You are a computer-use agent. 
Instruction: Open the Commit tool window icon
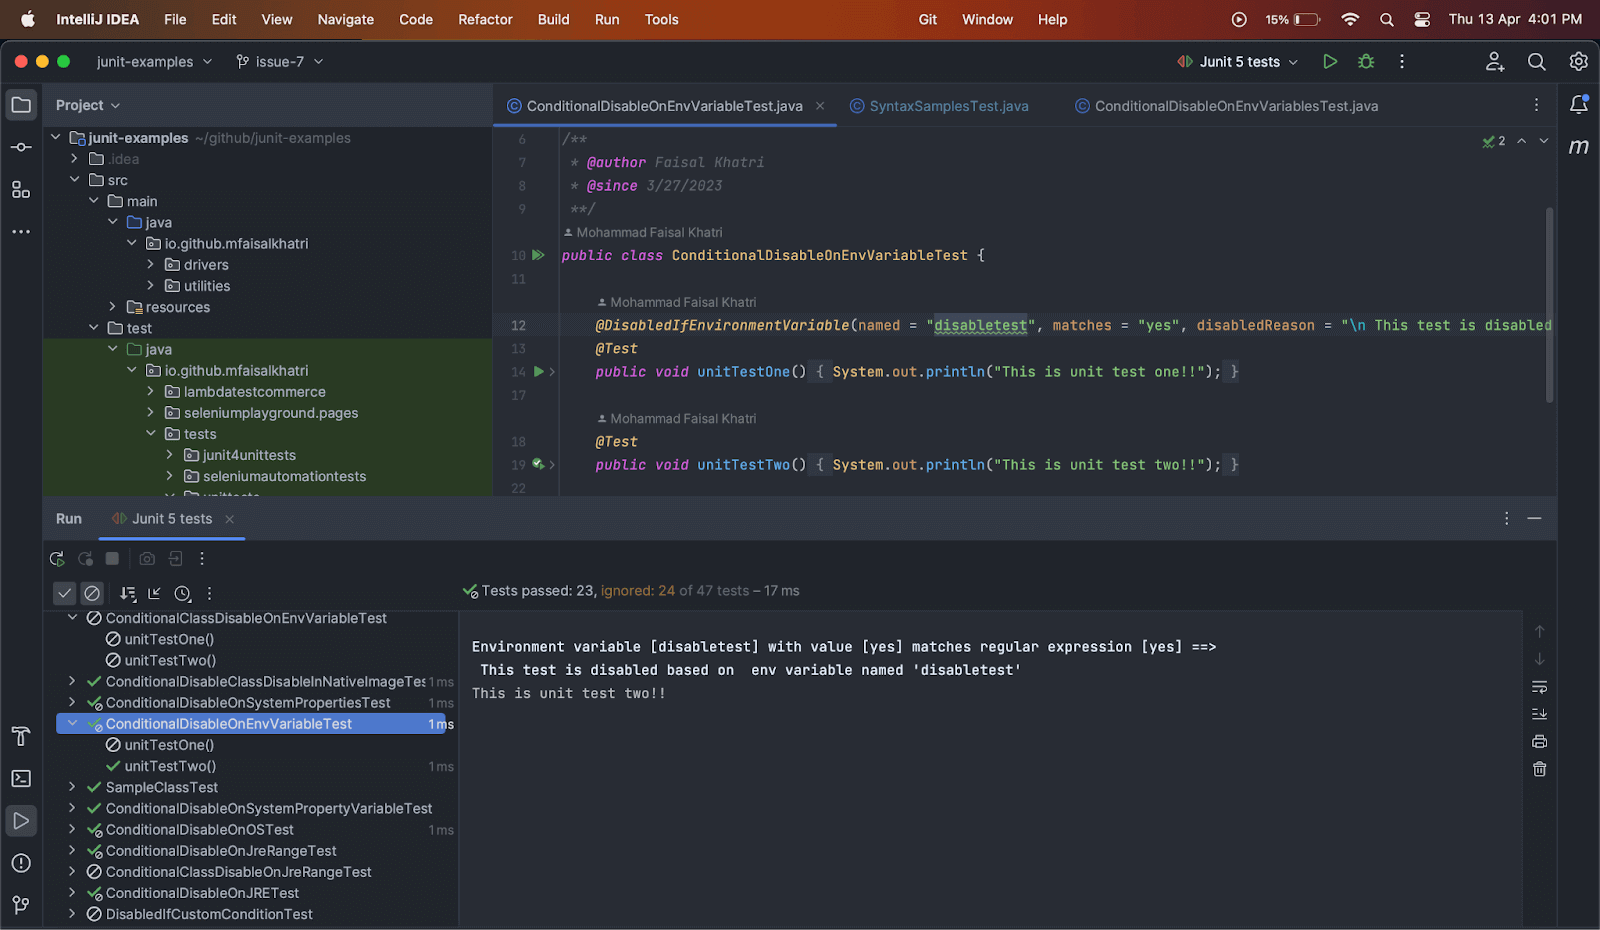pos(21,148)
